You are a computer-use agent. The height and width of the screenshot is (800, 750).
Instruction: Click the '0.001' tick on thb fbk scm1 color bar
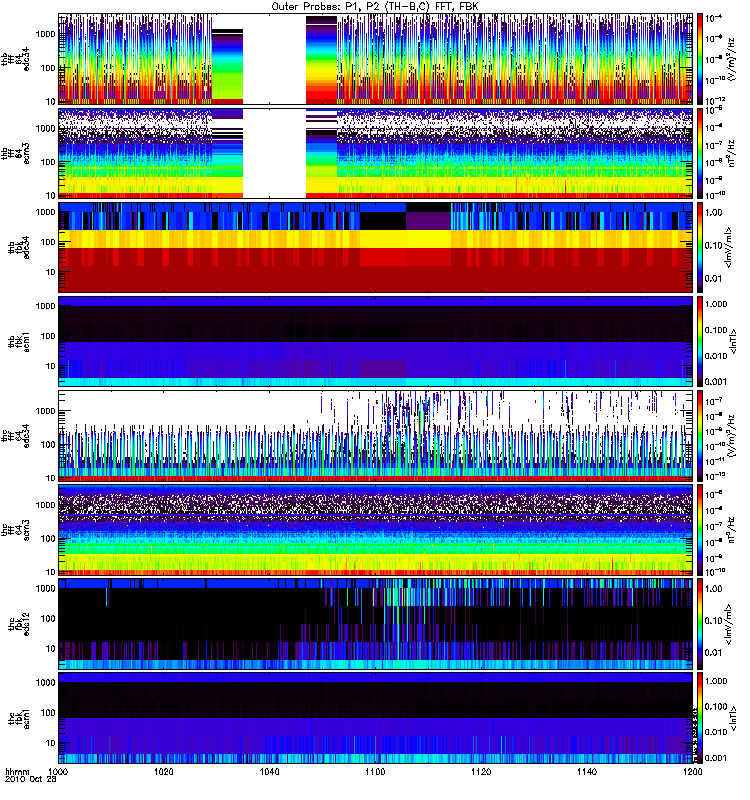pos(716,382)
